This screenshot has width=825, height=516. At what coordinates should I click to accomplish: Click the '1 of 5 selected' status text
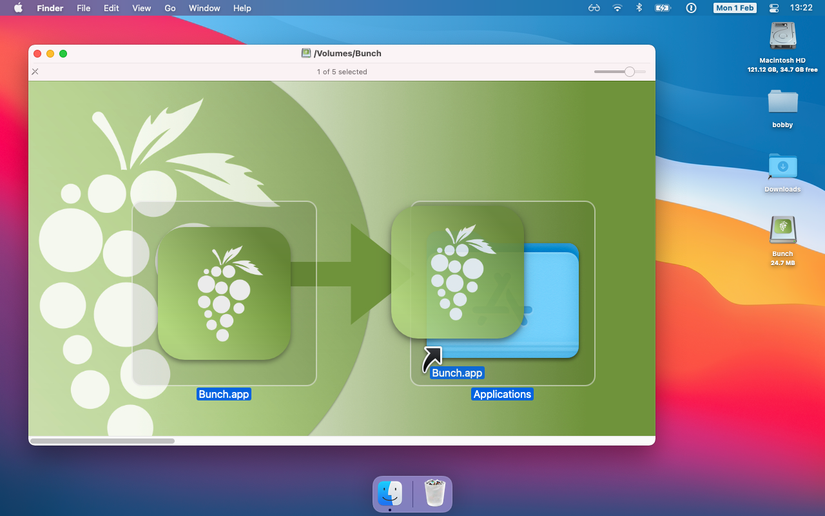[x=342, y=72]
